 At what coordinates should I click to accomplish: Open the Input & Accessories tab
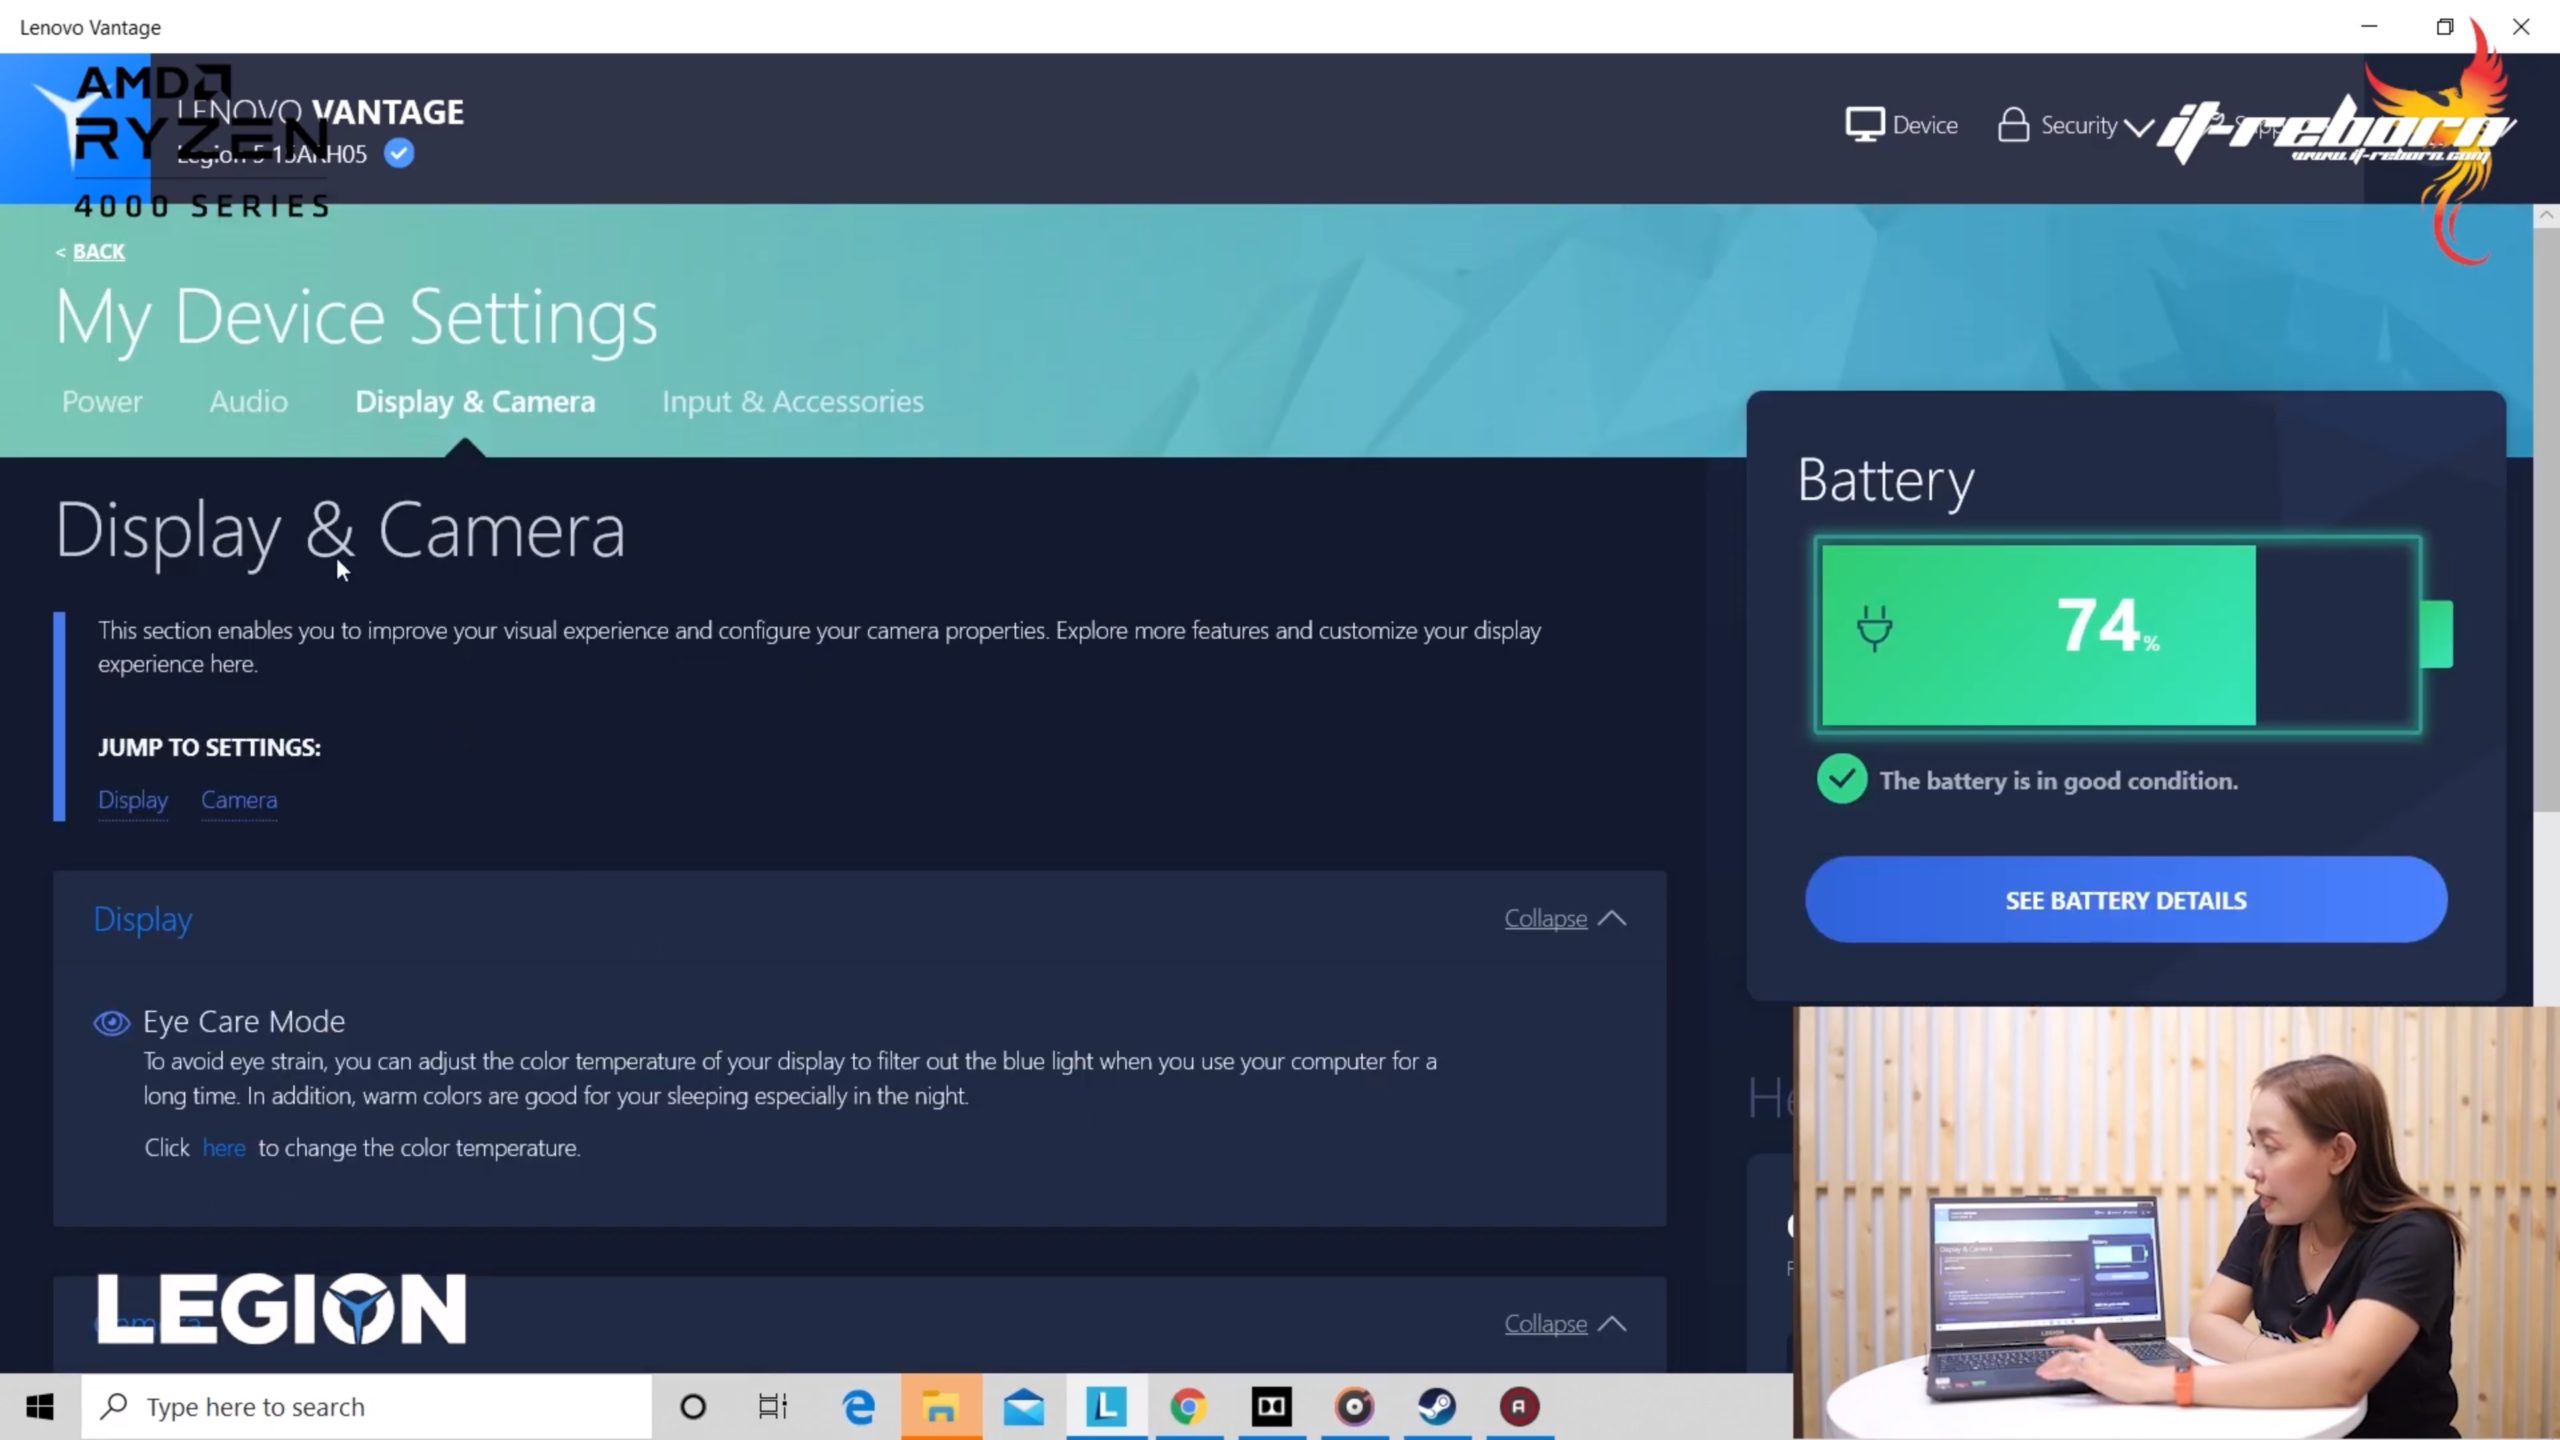click(792, 402)
